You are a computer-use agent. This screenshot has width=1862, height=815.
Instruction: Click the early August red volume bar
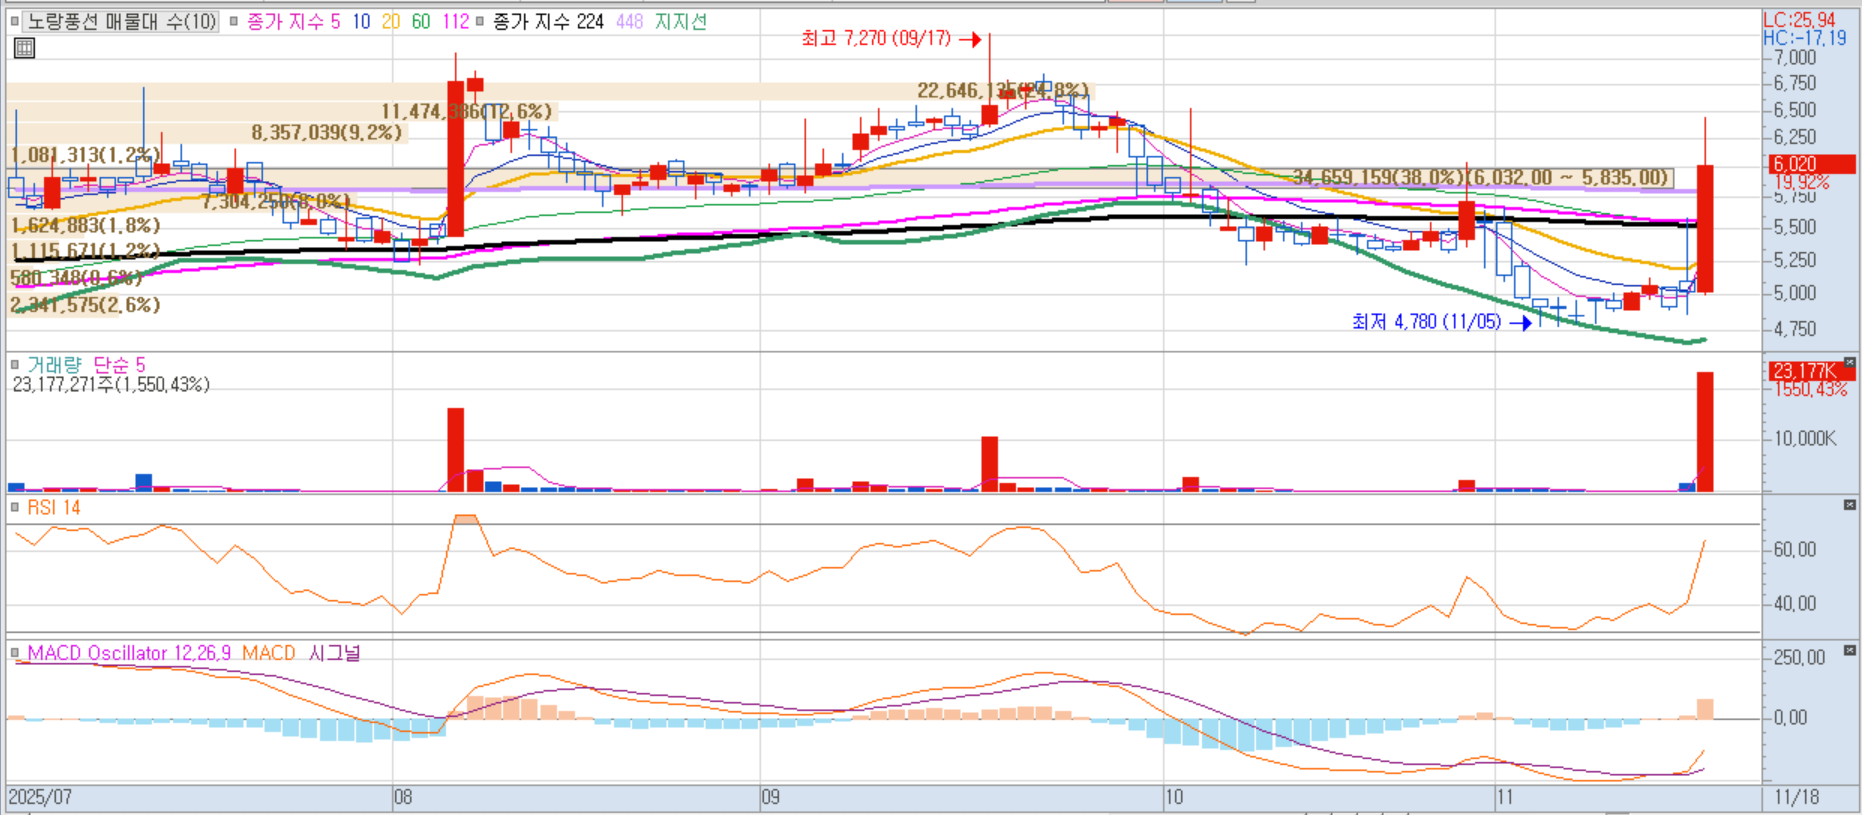click(455, 449)
